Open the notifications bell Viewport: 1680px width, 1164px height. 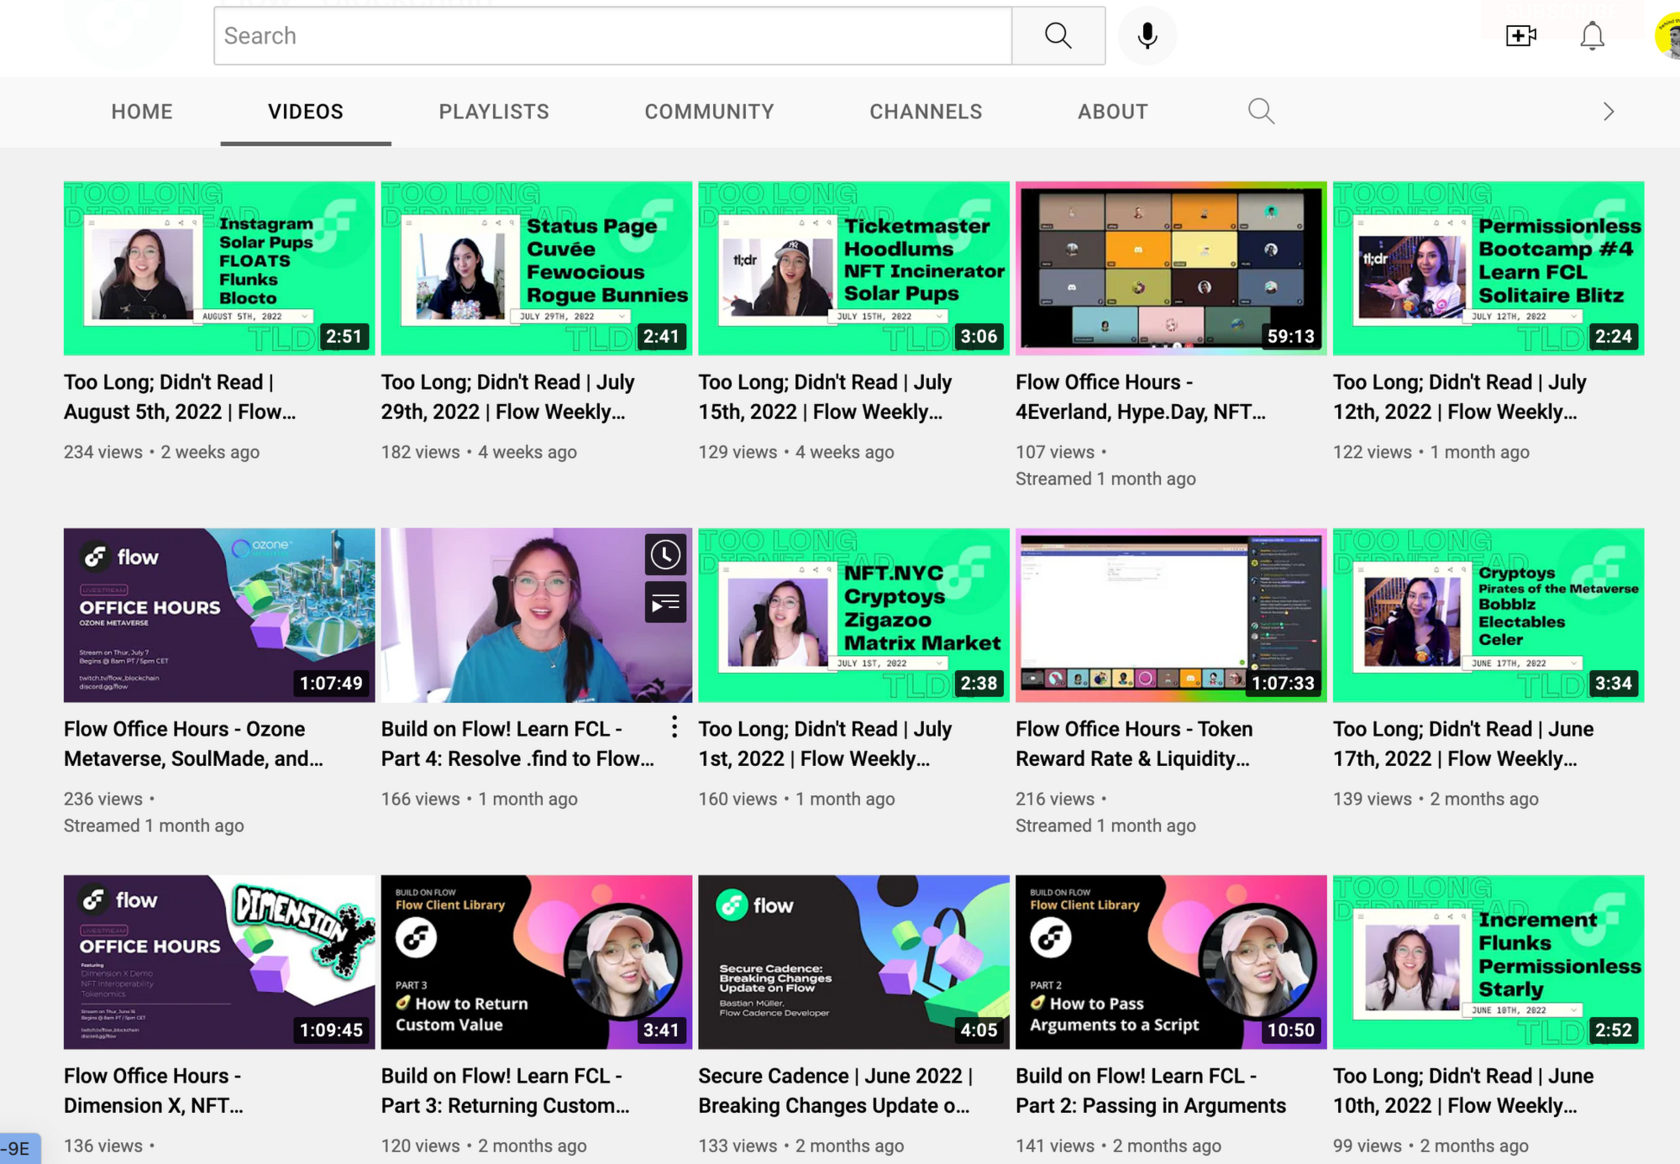click(x=1592, y=36)
